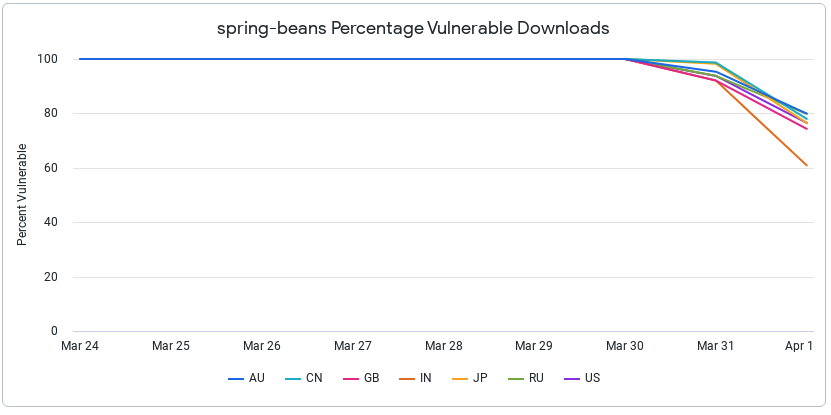
Task: Click the Apr 1 x-axis label
Action: (798, 346)
